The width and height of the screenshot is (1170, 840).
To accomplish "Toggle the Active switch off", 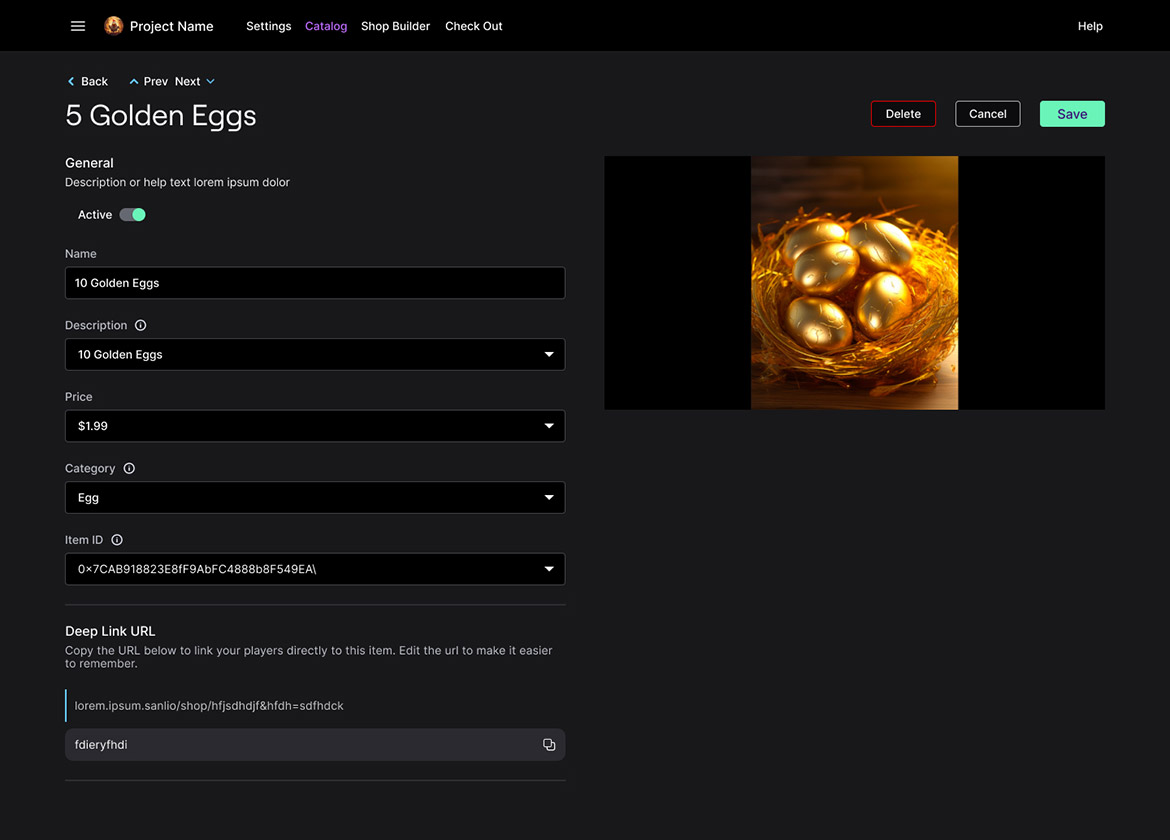I will pyautogui.click(x=133, y=215).
